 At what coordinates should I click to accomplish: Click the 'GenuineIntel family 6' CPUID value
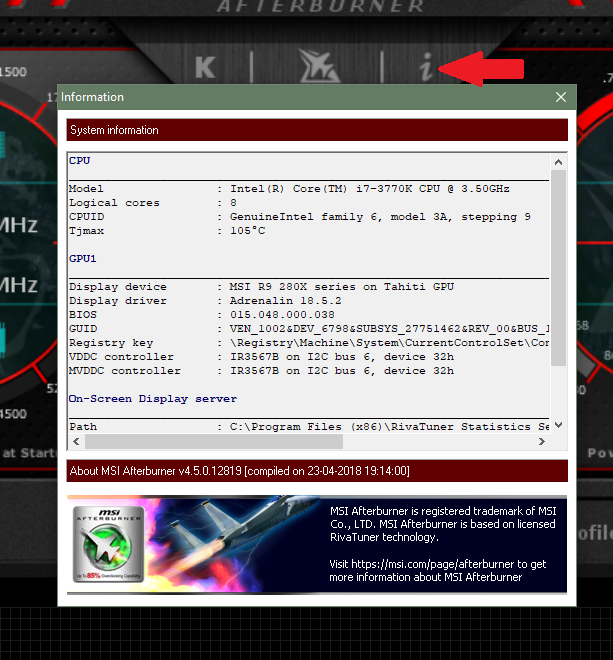(x=380, y=217)
